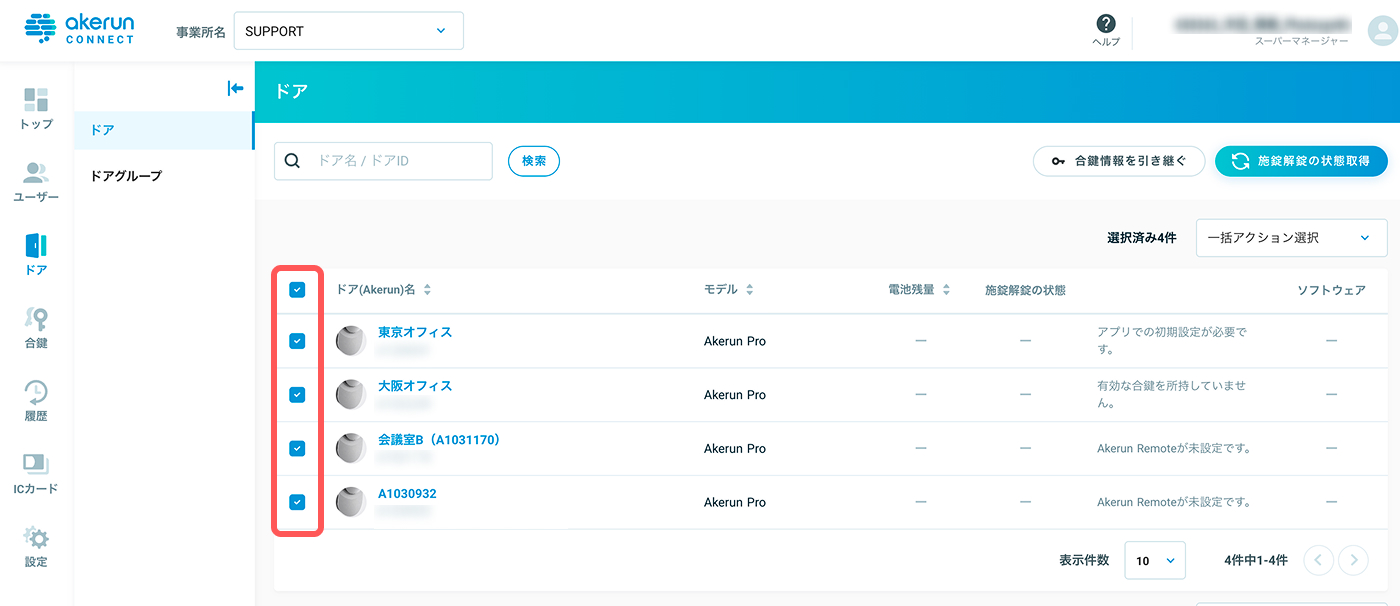Click 合鍵情報を引き継ぐ button
Screen dimensions: 1400x606
point(1119,161)
